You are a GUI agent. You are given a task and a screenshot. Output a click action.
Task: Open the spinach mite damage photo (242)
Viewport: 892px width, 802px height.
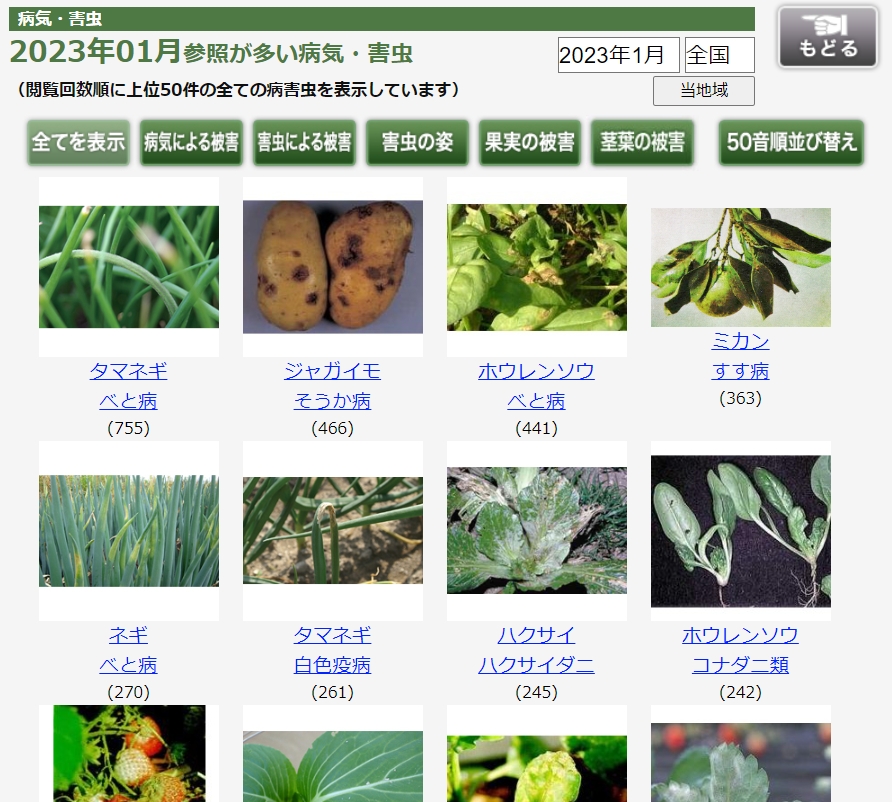pos(741,531)
